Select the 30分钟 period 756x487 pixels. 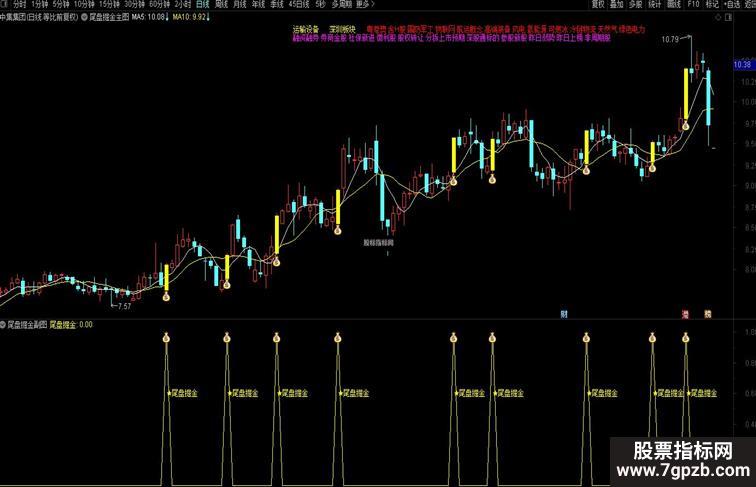(x=134, y=4)
